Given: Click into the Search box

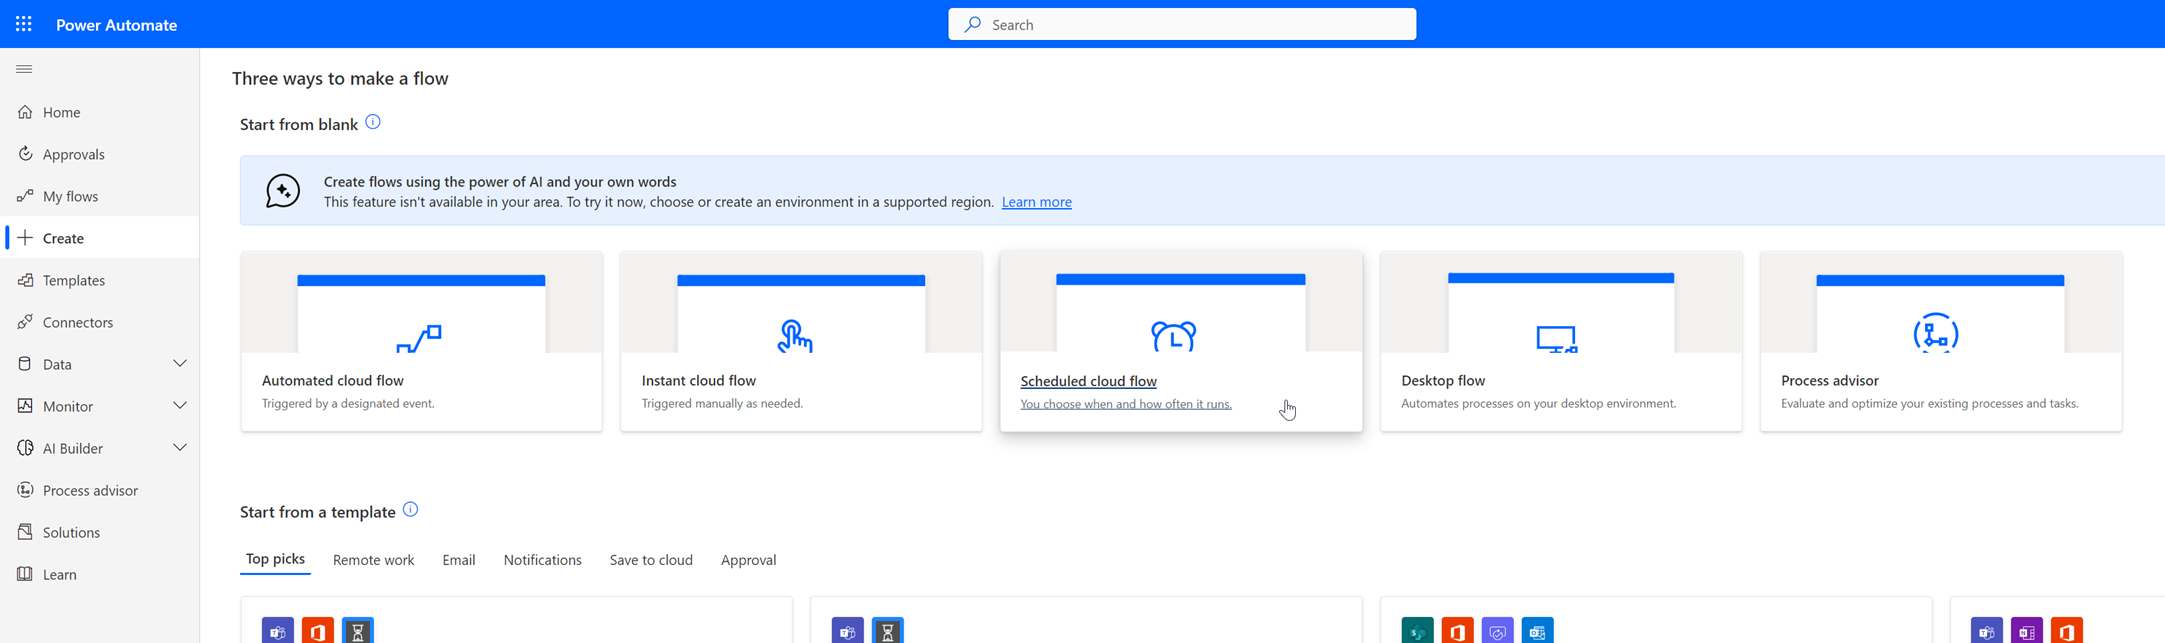Looking at the screenshot, I should (1182, 24).
